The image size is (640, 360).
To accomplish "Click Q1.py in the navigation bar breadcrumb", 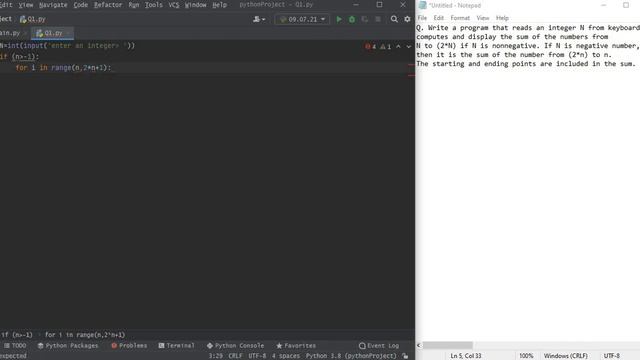I will click(33, 19).
